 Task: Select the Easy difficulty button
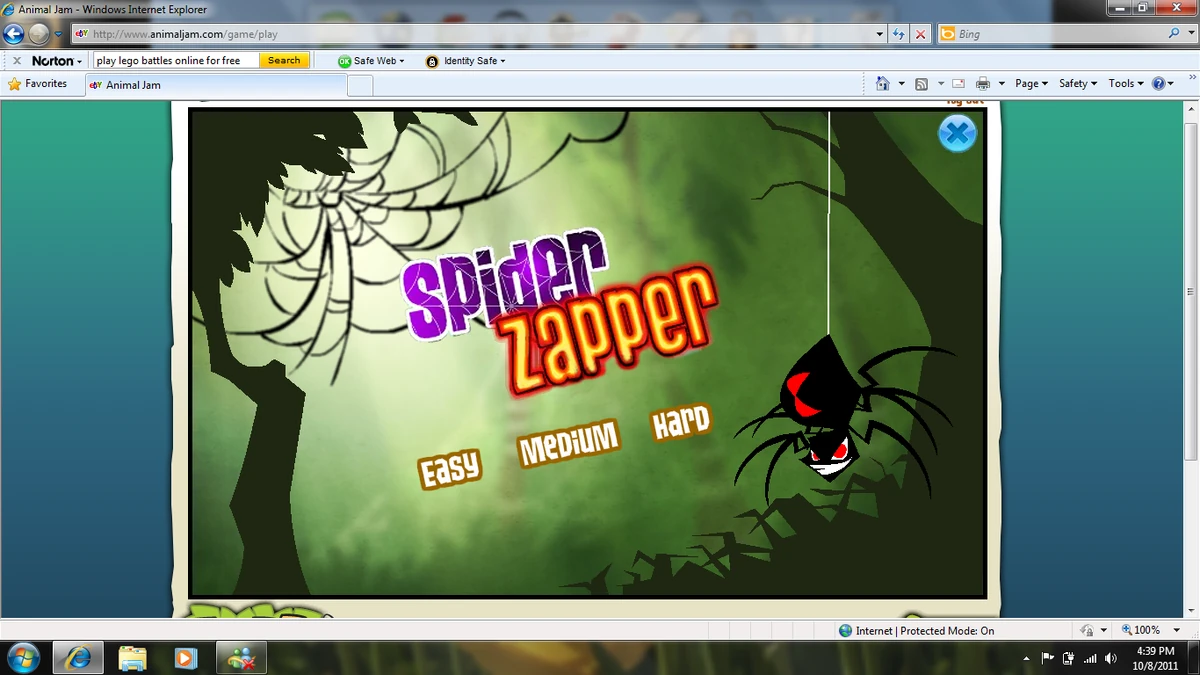tap(450, 465)
